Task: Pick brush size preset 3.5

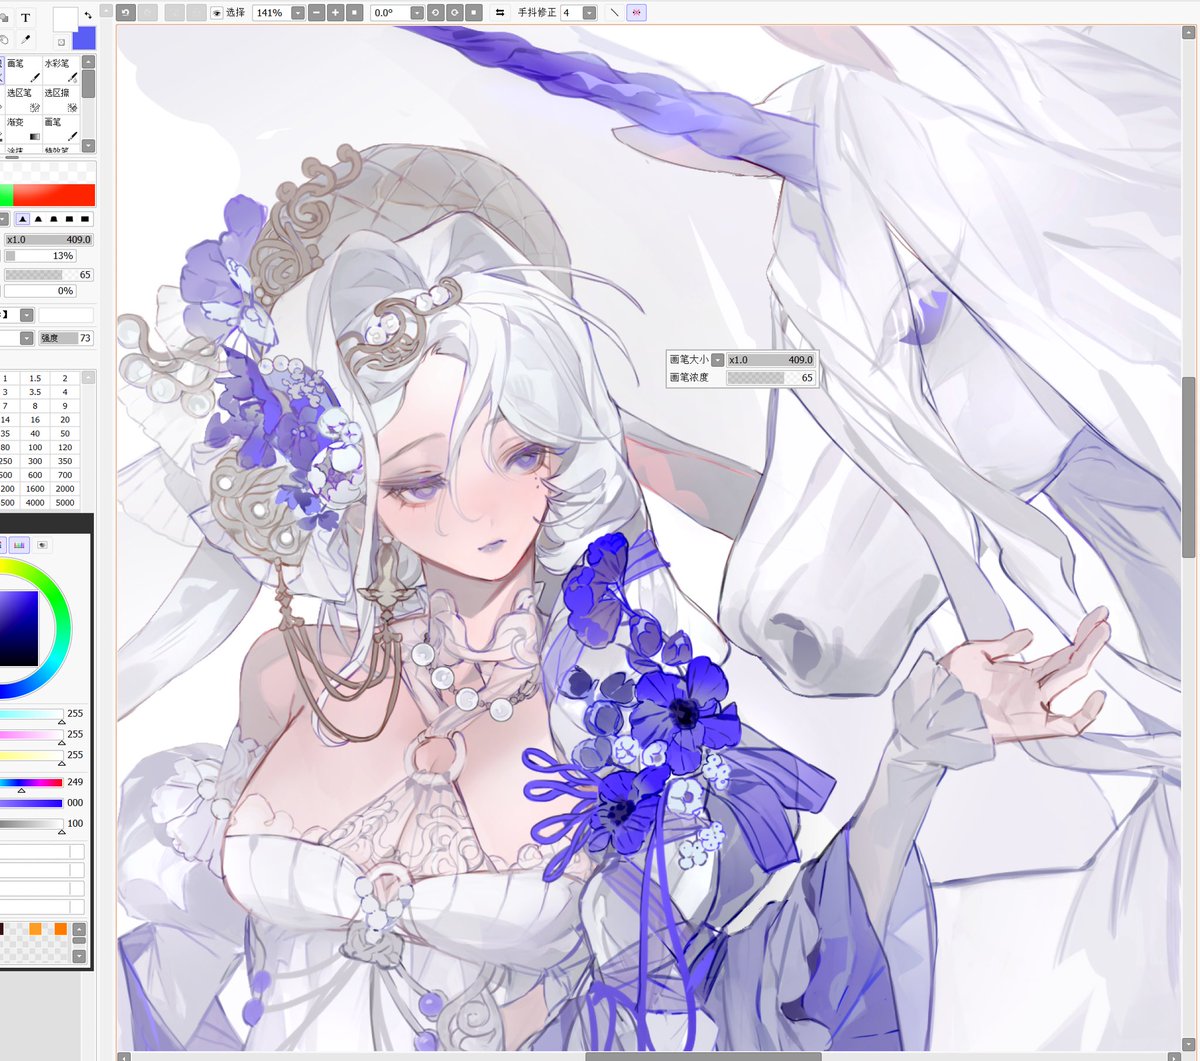Action: [x=35, y=392]
